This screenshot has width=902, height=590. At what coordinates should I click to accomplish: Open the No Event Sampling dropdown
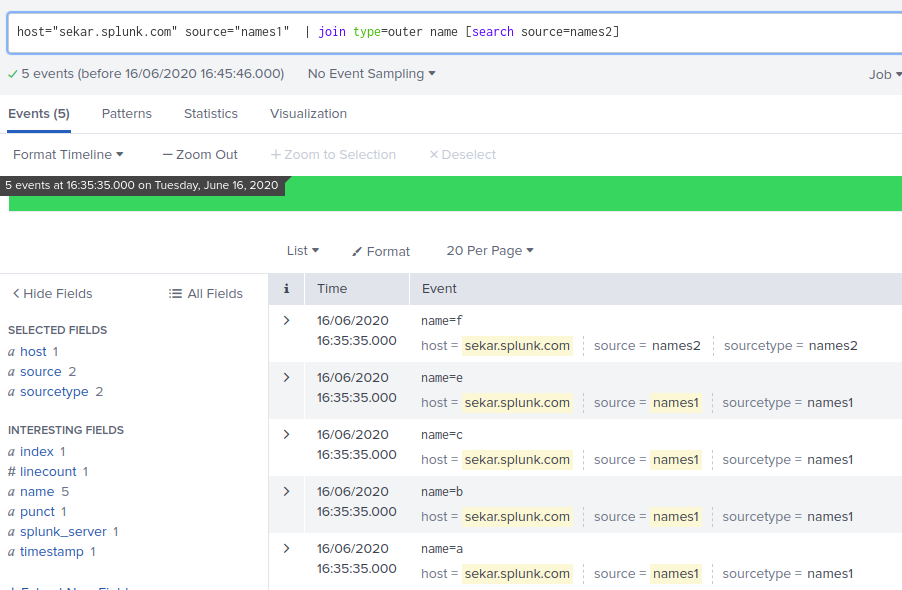pyautogui.click(x=372, y=74)
